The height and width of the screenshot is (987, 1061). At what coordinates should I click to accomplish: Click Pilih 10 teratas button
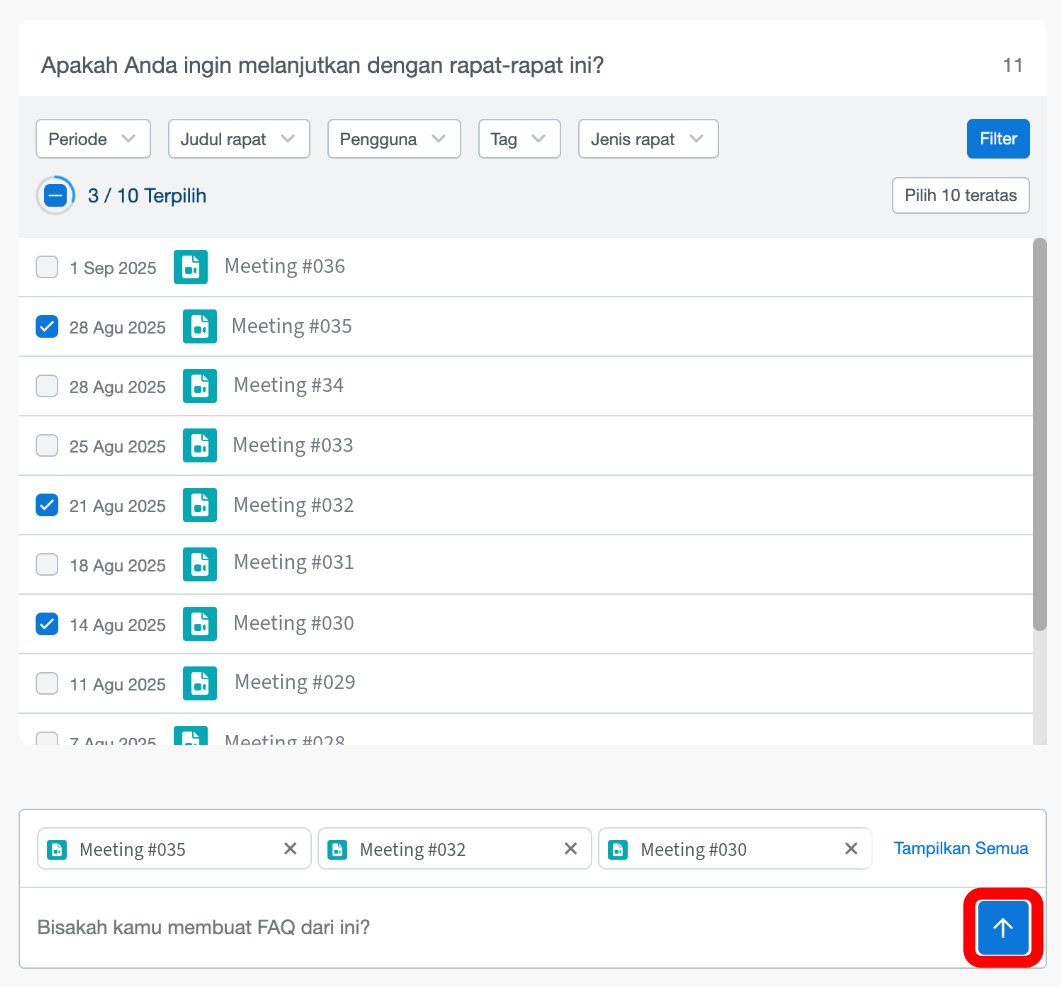point(961,196)
